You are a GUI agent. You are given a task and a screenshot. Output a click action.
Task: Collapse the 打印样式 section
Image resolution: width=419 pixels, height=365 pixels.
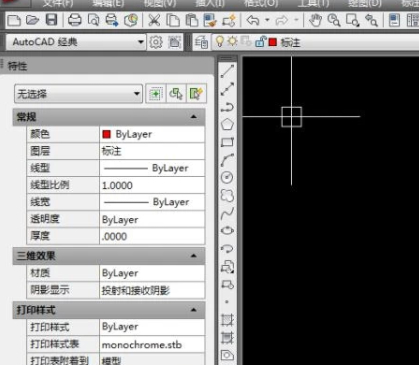point(193,310)
